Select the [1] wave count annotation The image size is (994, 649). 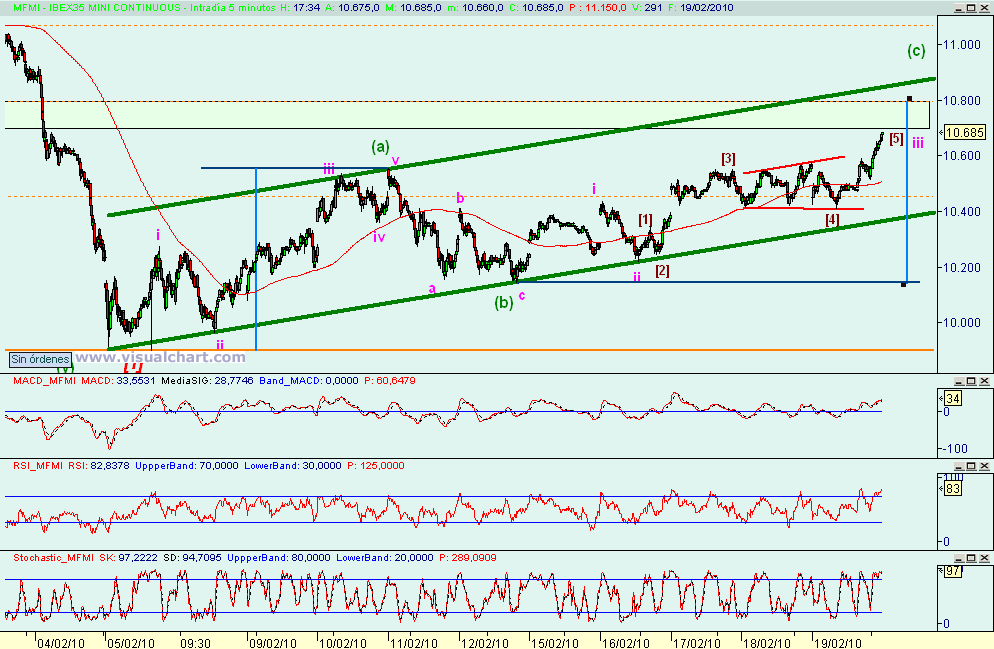pos(645,219)
